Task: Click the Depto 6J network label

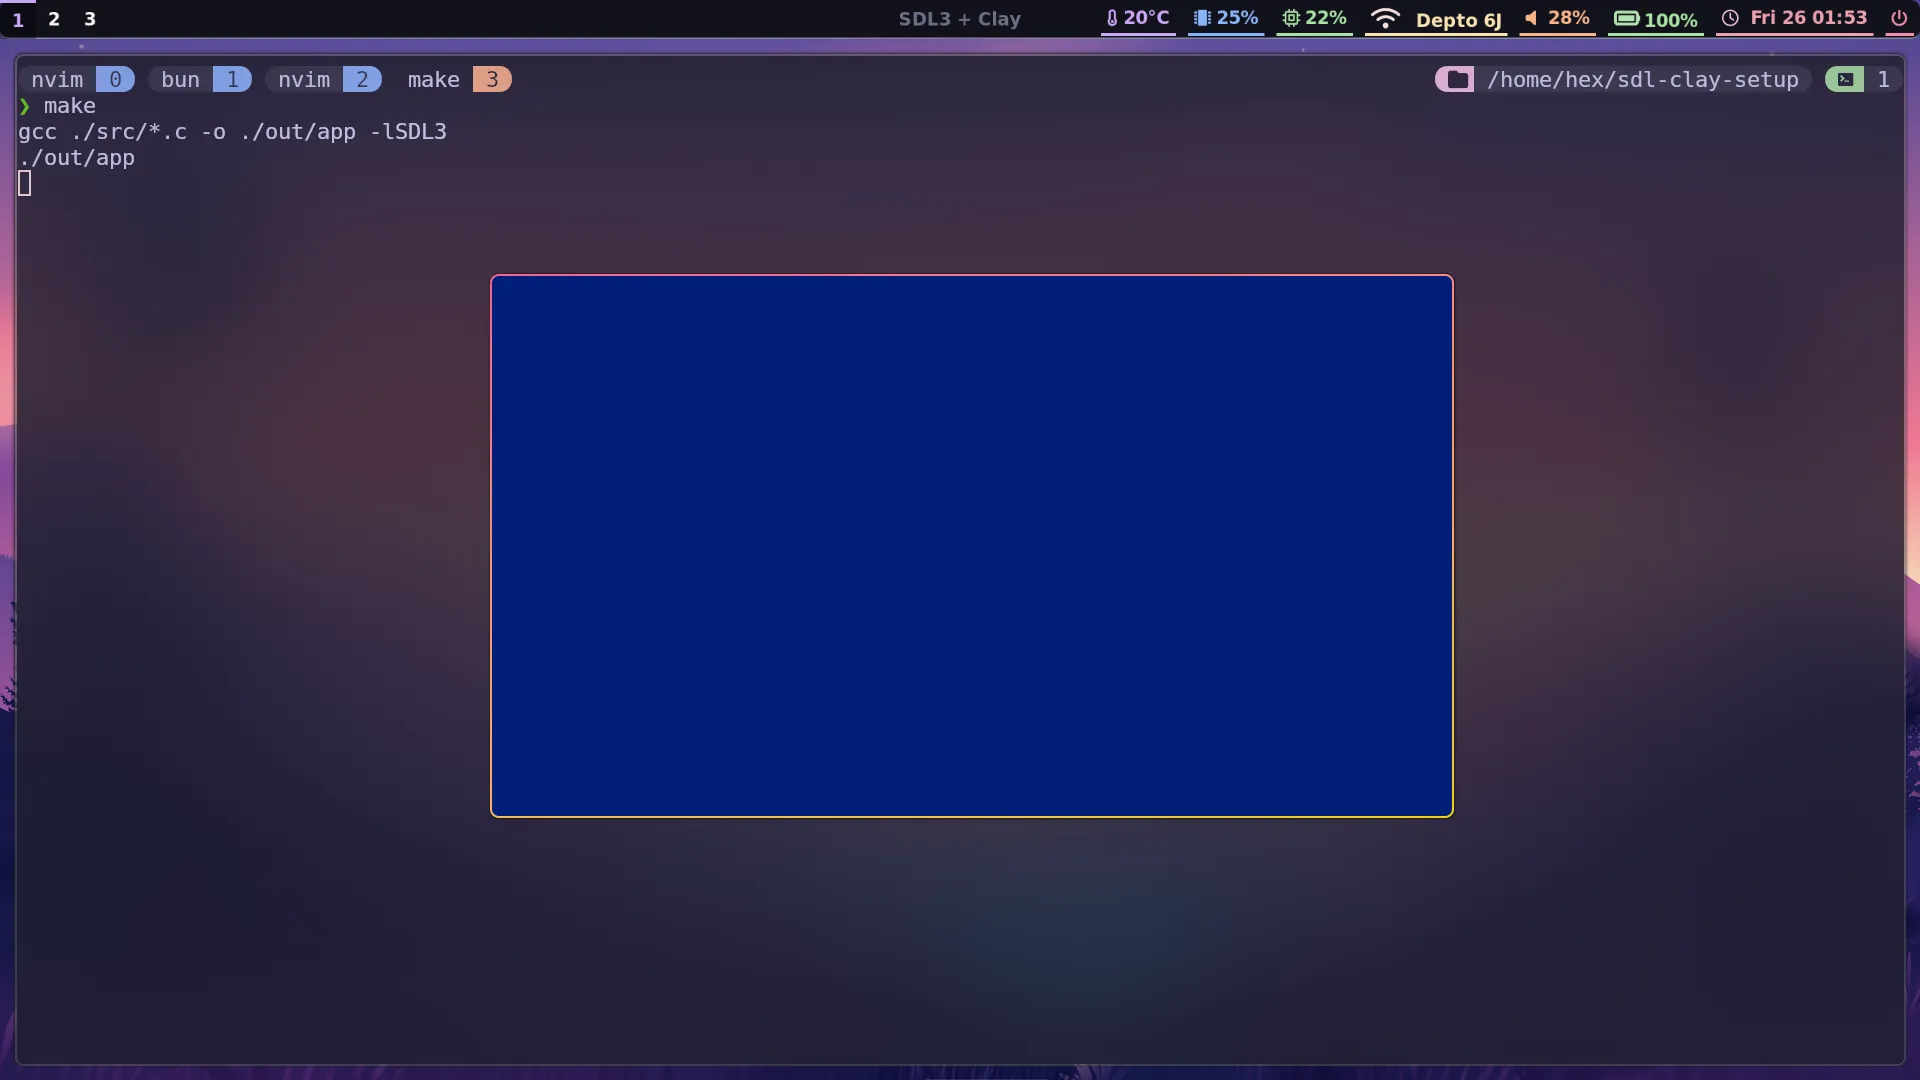Action: (1458, 20)
